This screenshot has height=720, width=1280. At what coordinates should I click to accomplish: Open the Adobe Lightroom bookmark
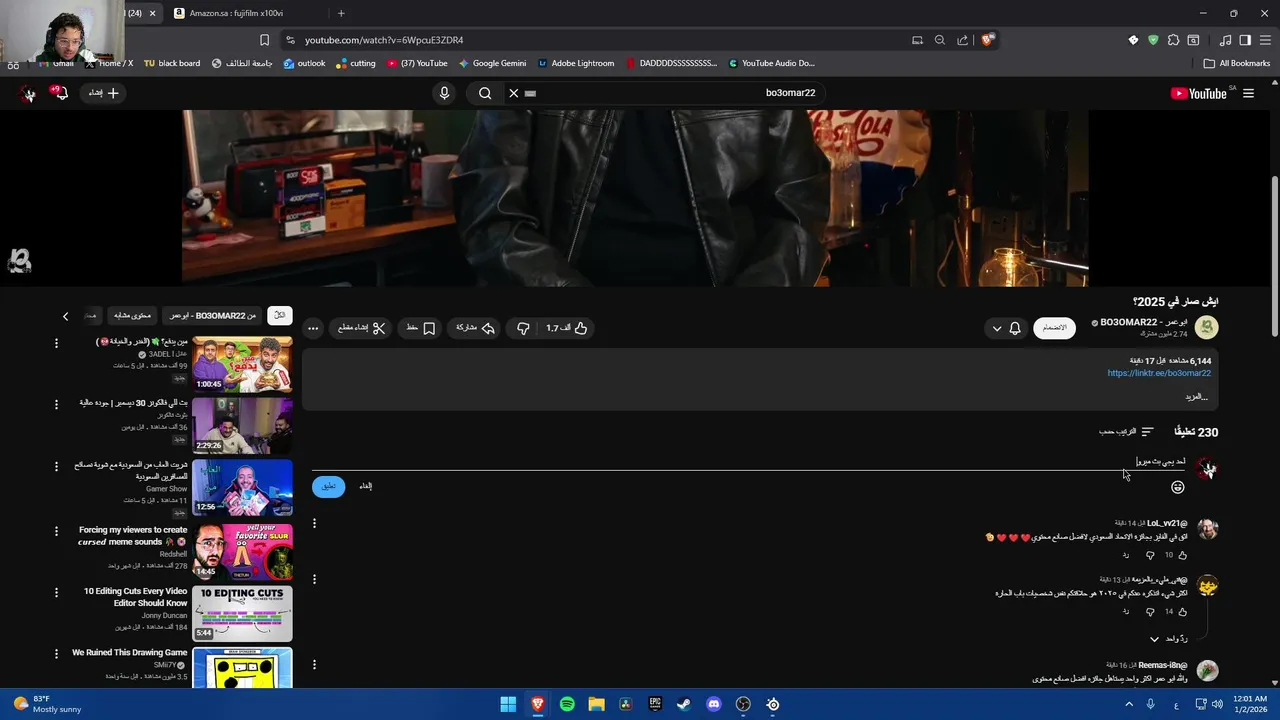coord(576,63)
